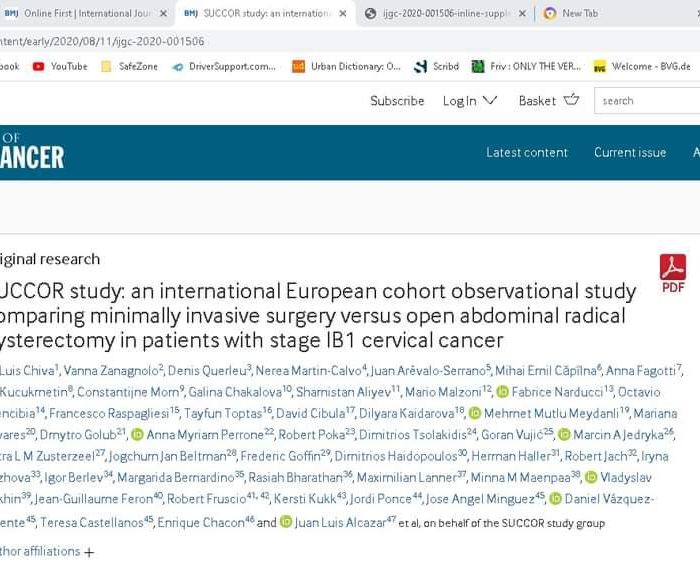Viewport: 700px width, 576px height.
Task: Switch to the jjgc-2020-001506 supplement tab
Action: tap(440, 13)
